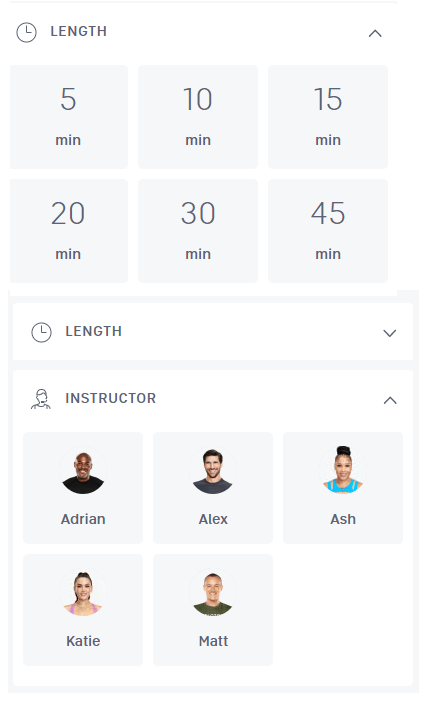This screenshot has height=705, width=433.
Task: Choose Matt's profile photo
Action: 213,592
